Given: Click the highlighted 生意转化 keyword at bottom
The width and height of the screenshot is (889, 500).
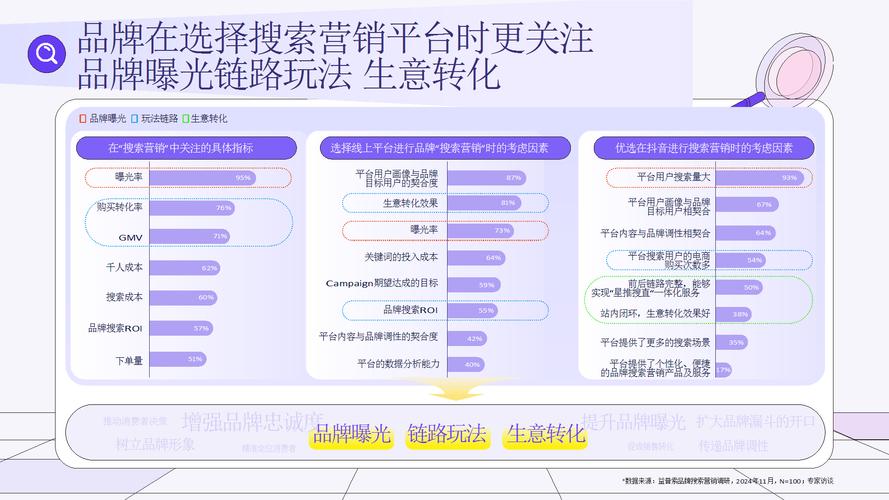Looking at the screenshot, I should point(545,435).
